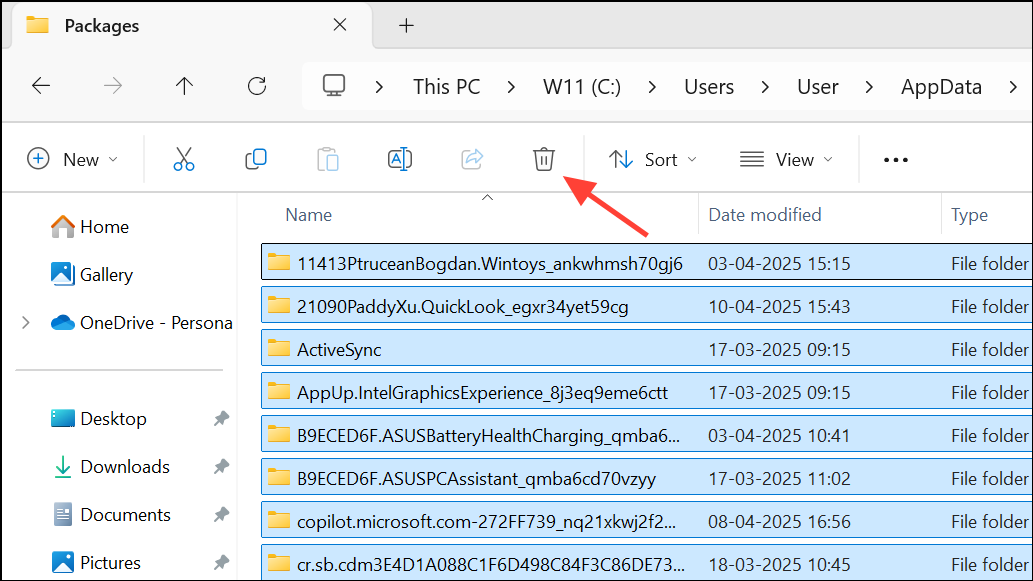Click the Copy icon in toolbar

coord(256,159)
